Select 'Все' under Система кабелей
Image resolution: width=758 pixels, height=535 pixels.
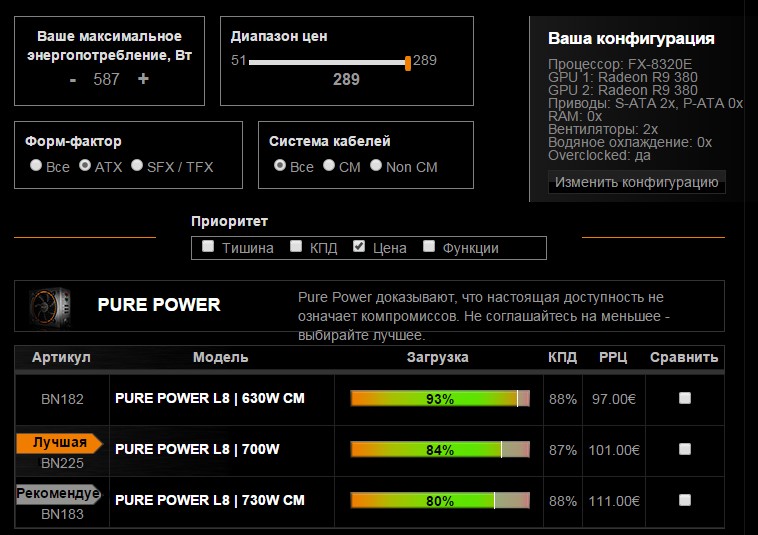click(x=280, y=165)
